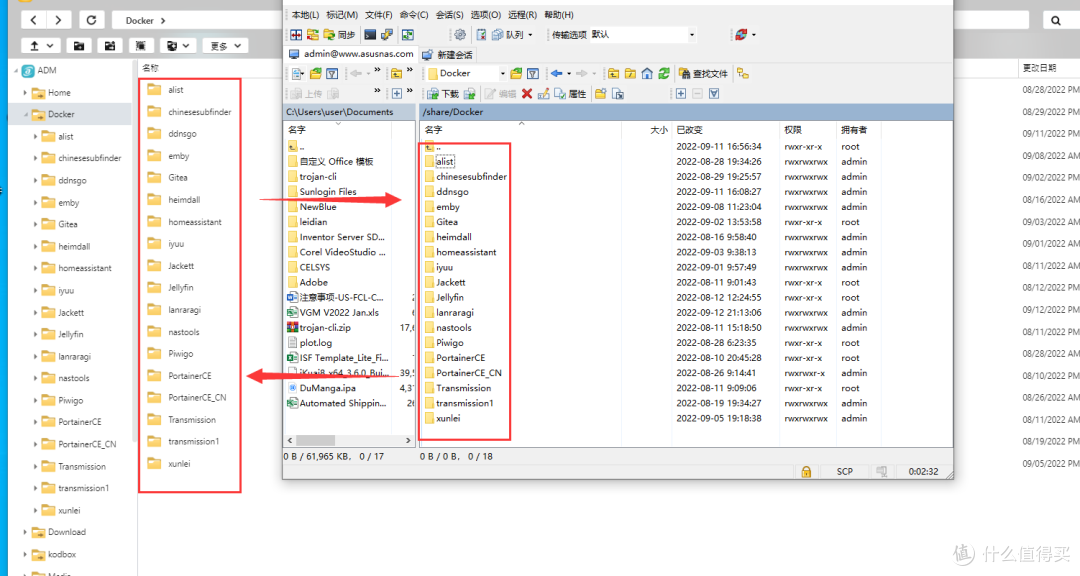The image size is (1080, 576).
Task: Select the remote PortainerCE_CN folder in WinSCP
Action: pyautogui.click(x=468, y=373)
